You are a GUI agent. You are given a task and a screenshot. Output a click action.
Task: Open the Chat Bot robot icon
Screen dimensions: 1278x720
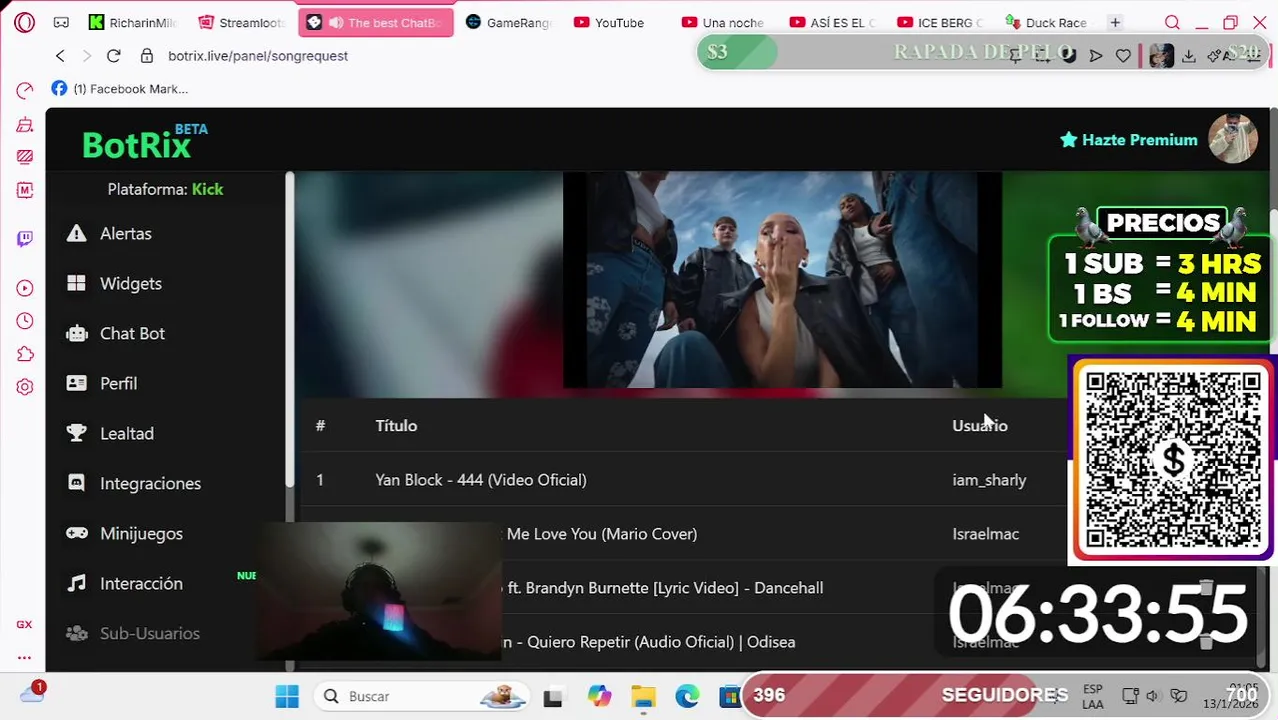tap(76, 333)
